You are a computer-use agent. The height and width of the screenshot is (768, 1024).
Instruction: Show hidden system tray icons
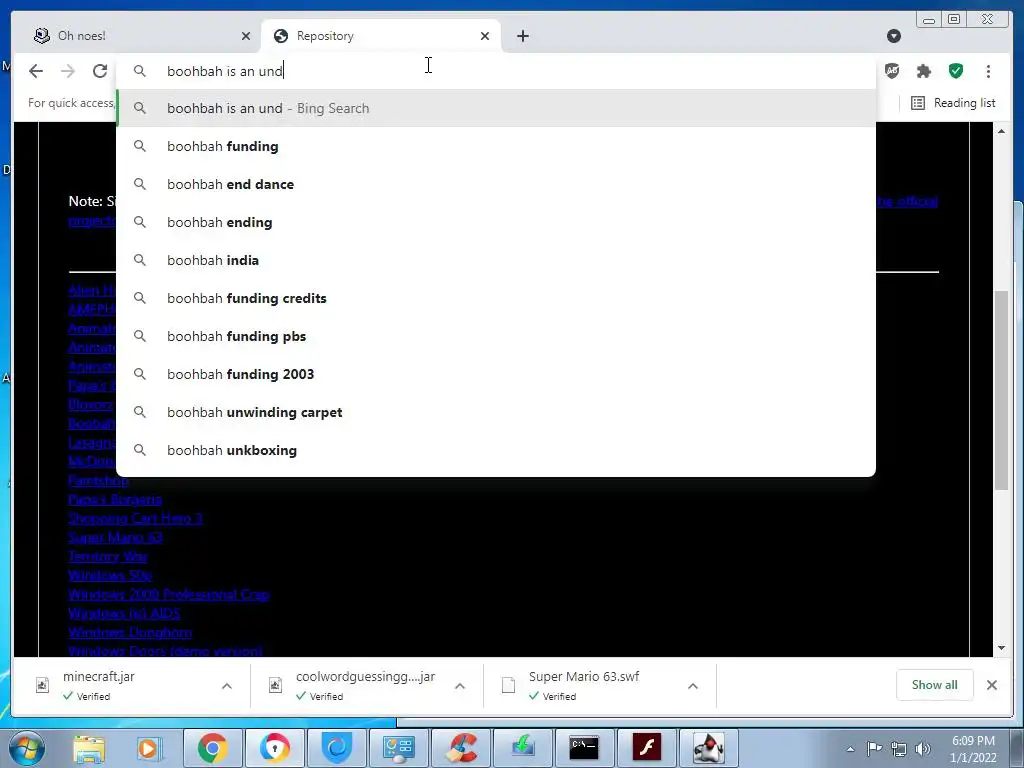point(850,749)
